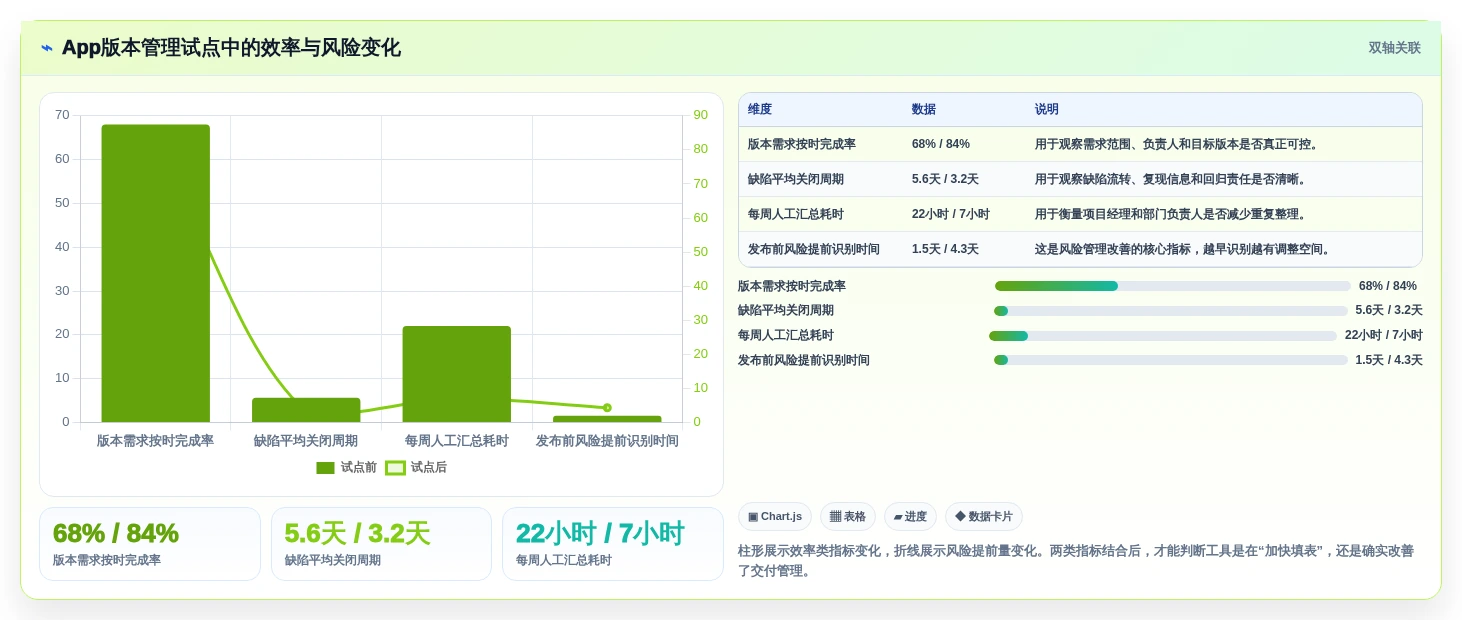Click the right axis value 90

click(x=700, y=115)
